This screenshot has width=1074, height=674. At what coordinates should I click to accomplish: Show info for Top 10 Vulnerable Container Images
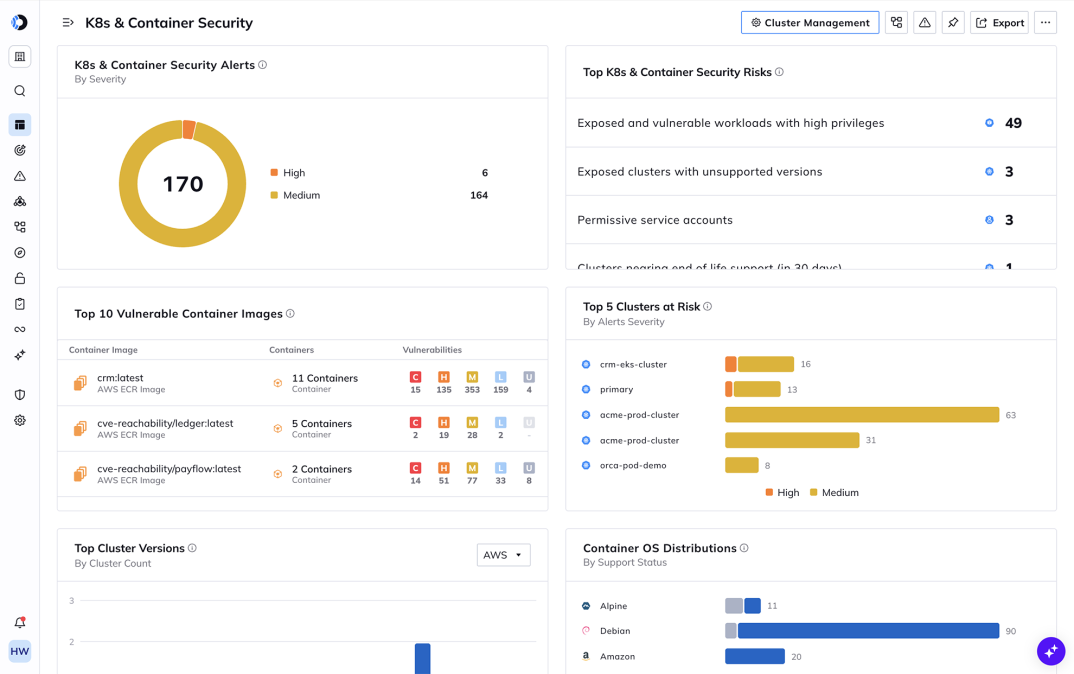(x=290, y=314)
